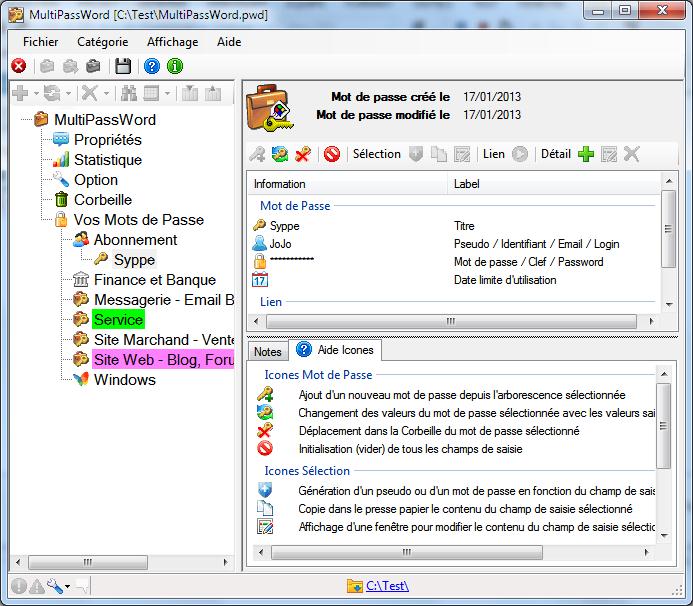Click the tree panel horizontal scrollbar thumb

pyautogui.click(x=88, y=562)
